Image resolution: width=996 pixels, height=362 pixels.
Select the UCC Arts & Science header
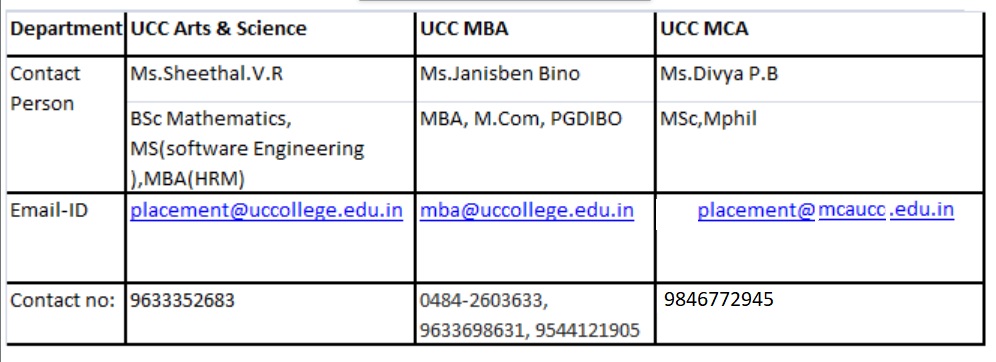coord(219,29)
